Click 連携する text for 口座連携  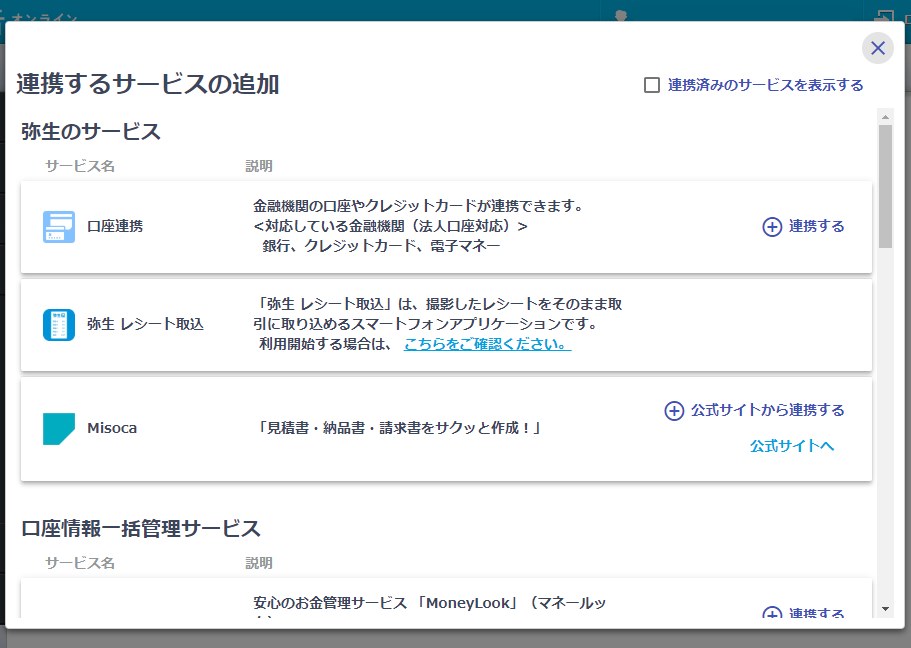point(816,227)
